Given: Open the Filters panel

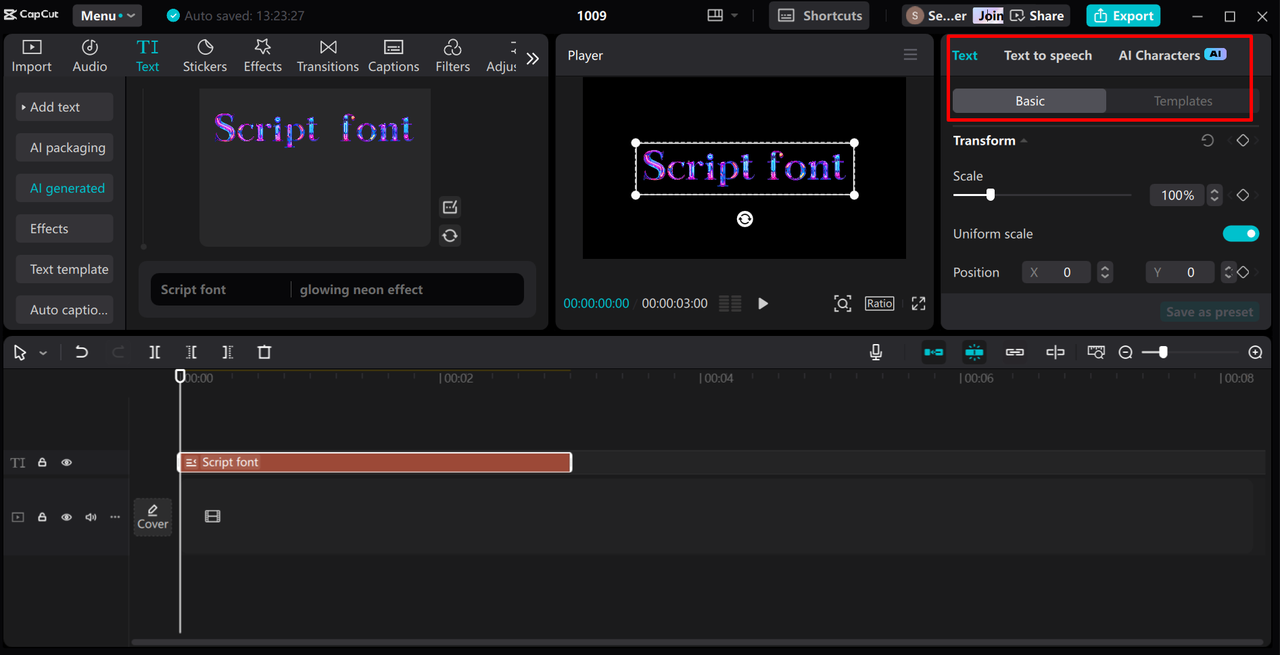Looking at the screenshot, I should coord(452,56).
